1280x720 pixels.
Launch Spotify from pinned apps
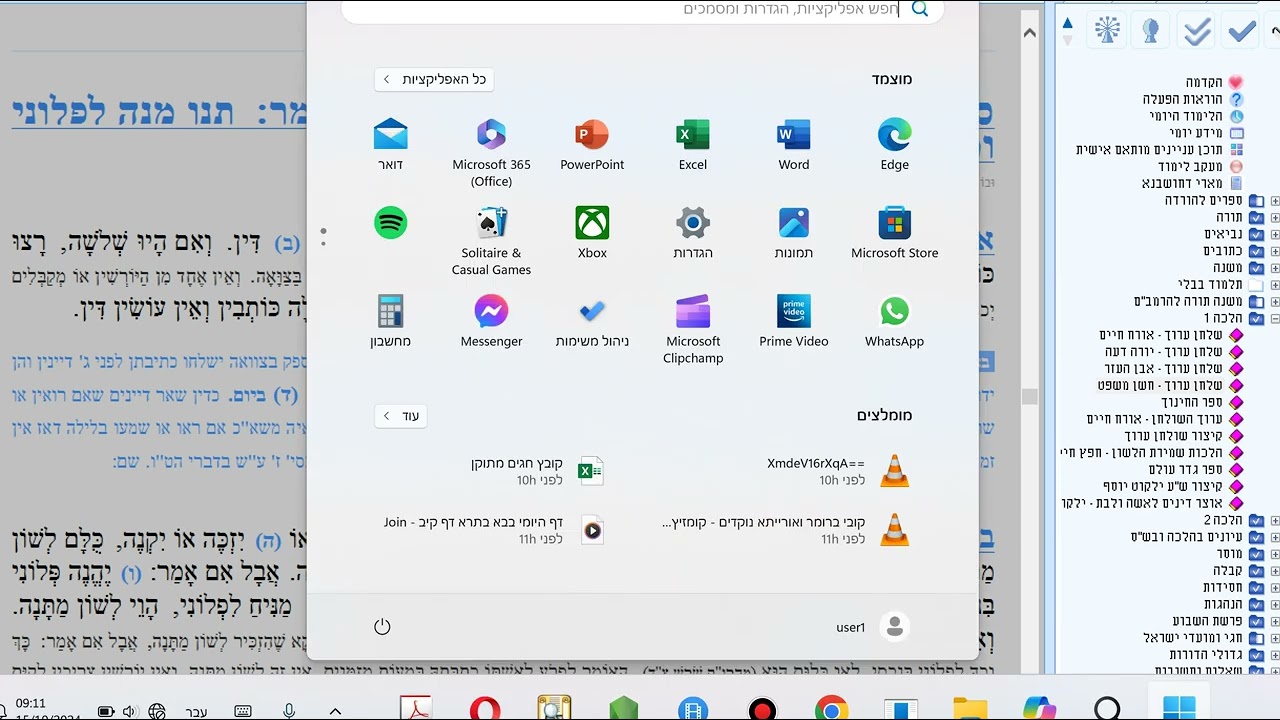pyautogui.click(x=390, y=223)
